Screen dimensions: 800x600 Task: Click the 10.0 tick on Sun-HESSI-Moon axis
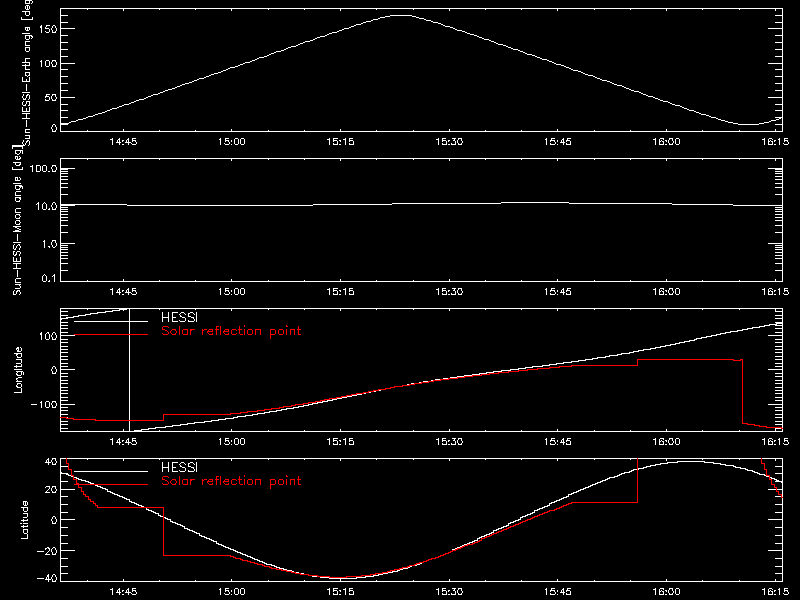click(x=46, y=206)
